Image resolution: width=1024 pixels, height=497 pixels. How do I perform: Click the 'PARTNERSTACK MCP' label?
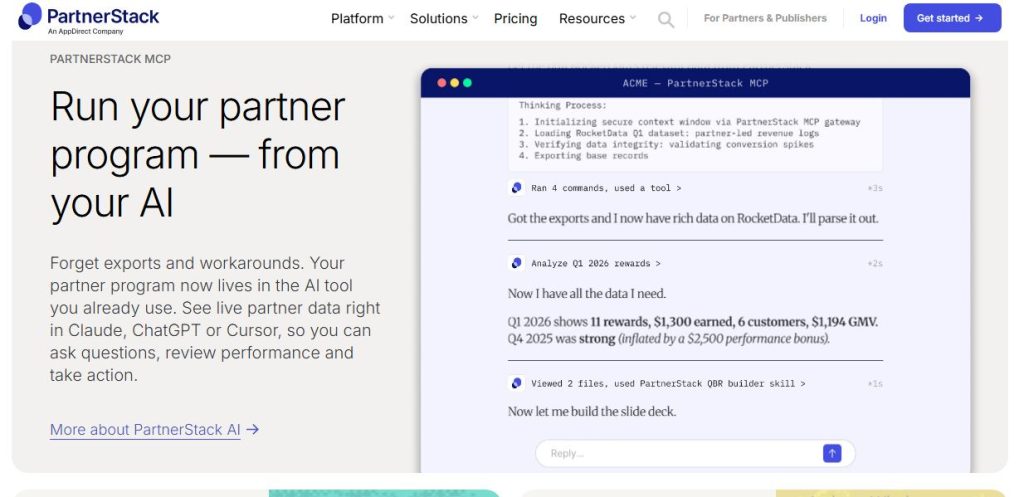coord(110,59)
